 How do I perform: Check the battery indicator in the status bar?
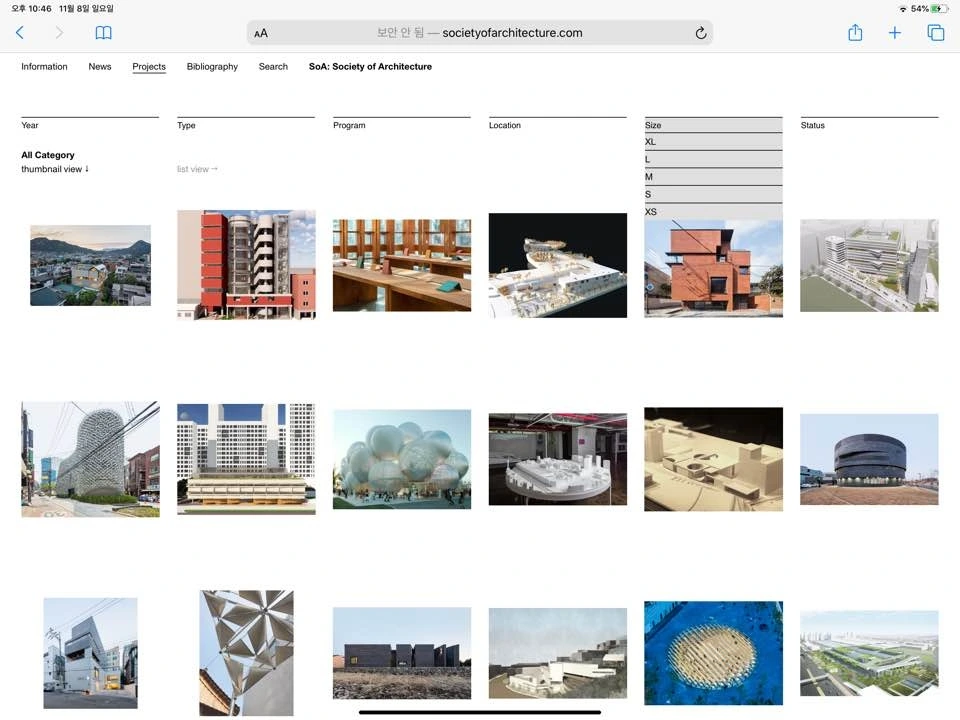[x=939, y=9]
